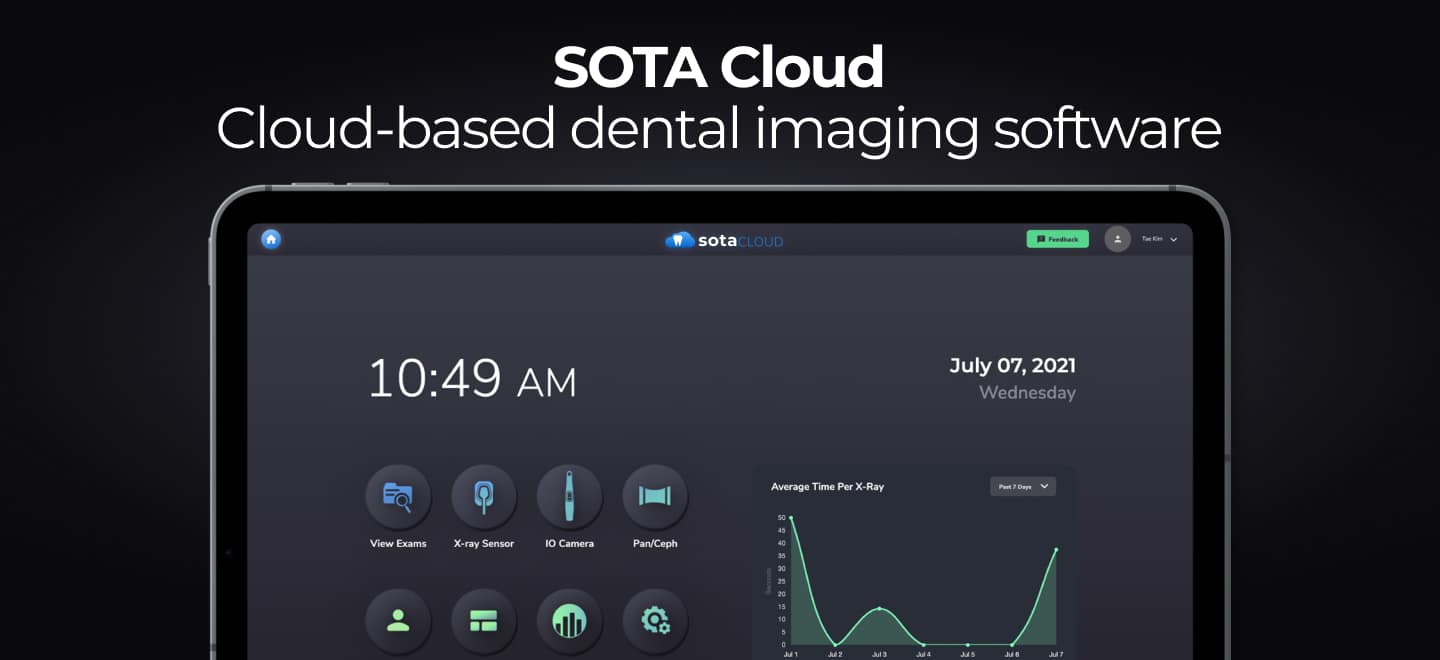Image resolution: width=1440 pixels, height=660 pixels.
Task: Click the July 07, 2021 date
Action: coord(1012,365)
